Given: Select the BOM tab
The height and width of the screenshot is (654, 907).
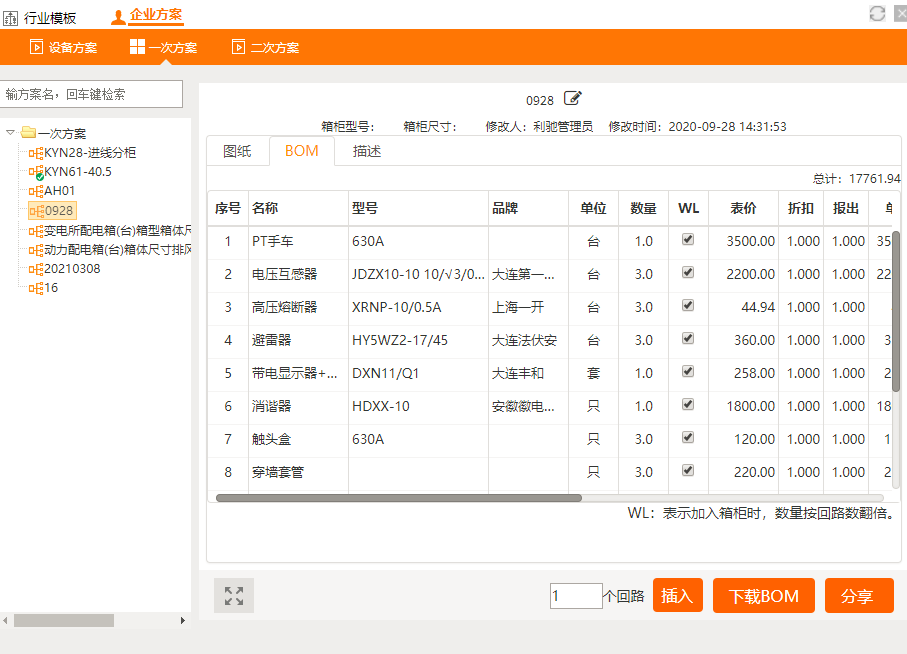Looking at the screenshot, I should [x=302, y=151].
